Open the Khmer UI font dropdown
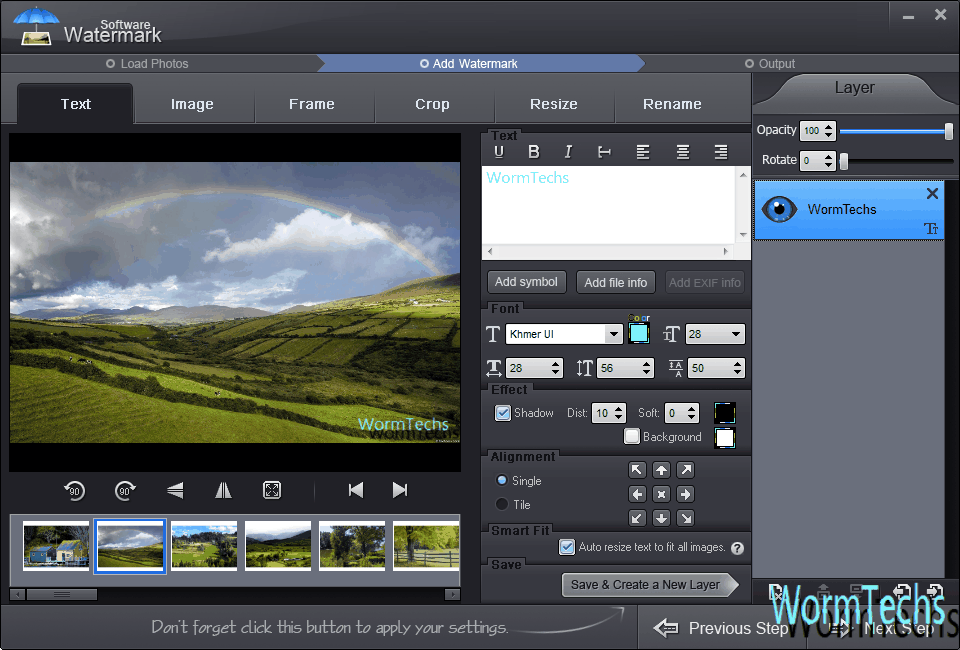This screenshot has width=960, height=650. (613, 334)
